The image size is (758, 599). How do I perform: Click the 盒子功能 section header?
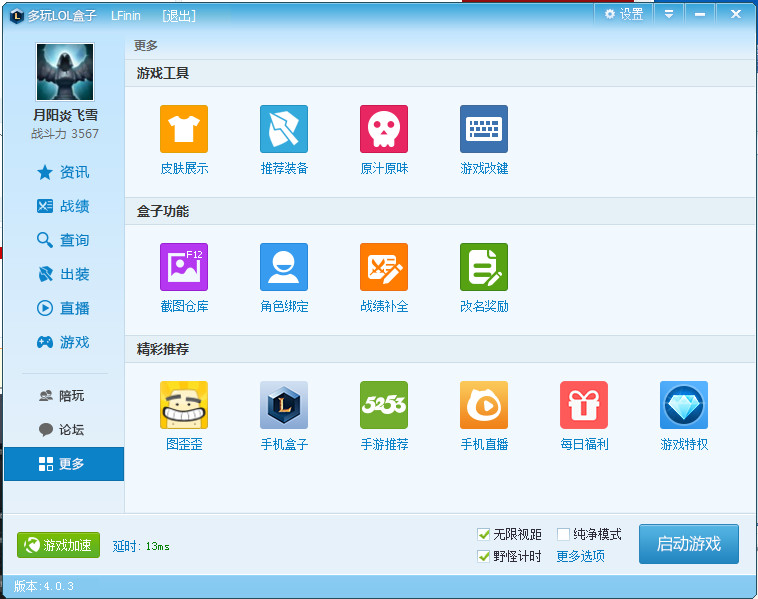(163, 211)
